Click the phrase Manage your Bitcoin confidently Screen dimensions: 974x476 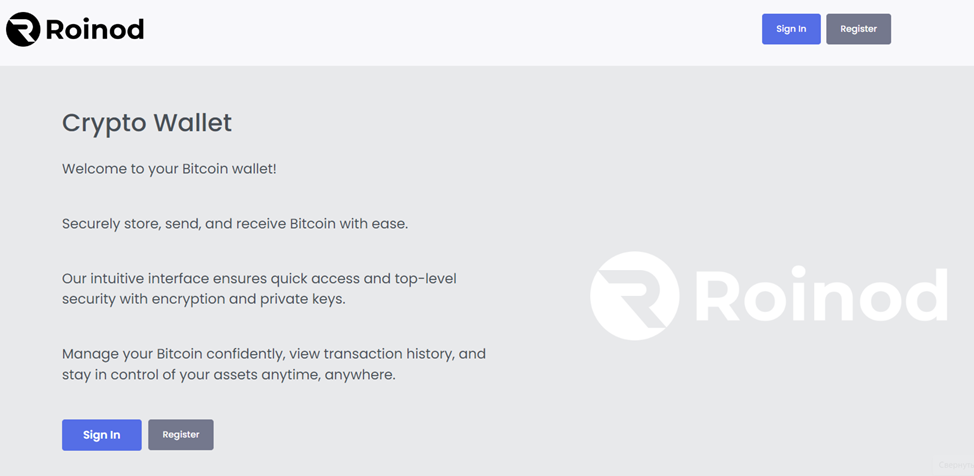173,354
